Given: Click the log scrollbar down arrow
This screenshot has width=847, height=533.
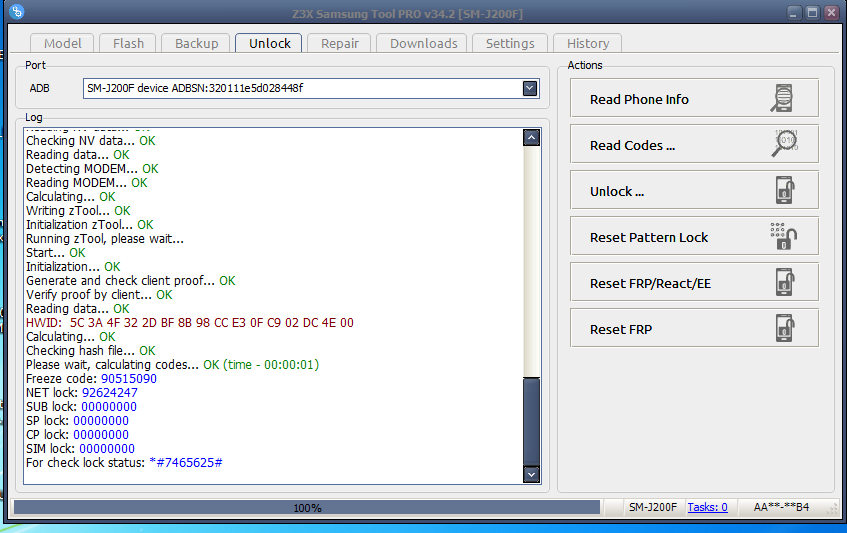Looking at the screenshot, I should click(532, 474).
